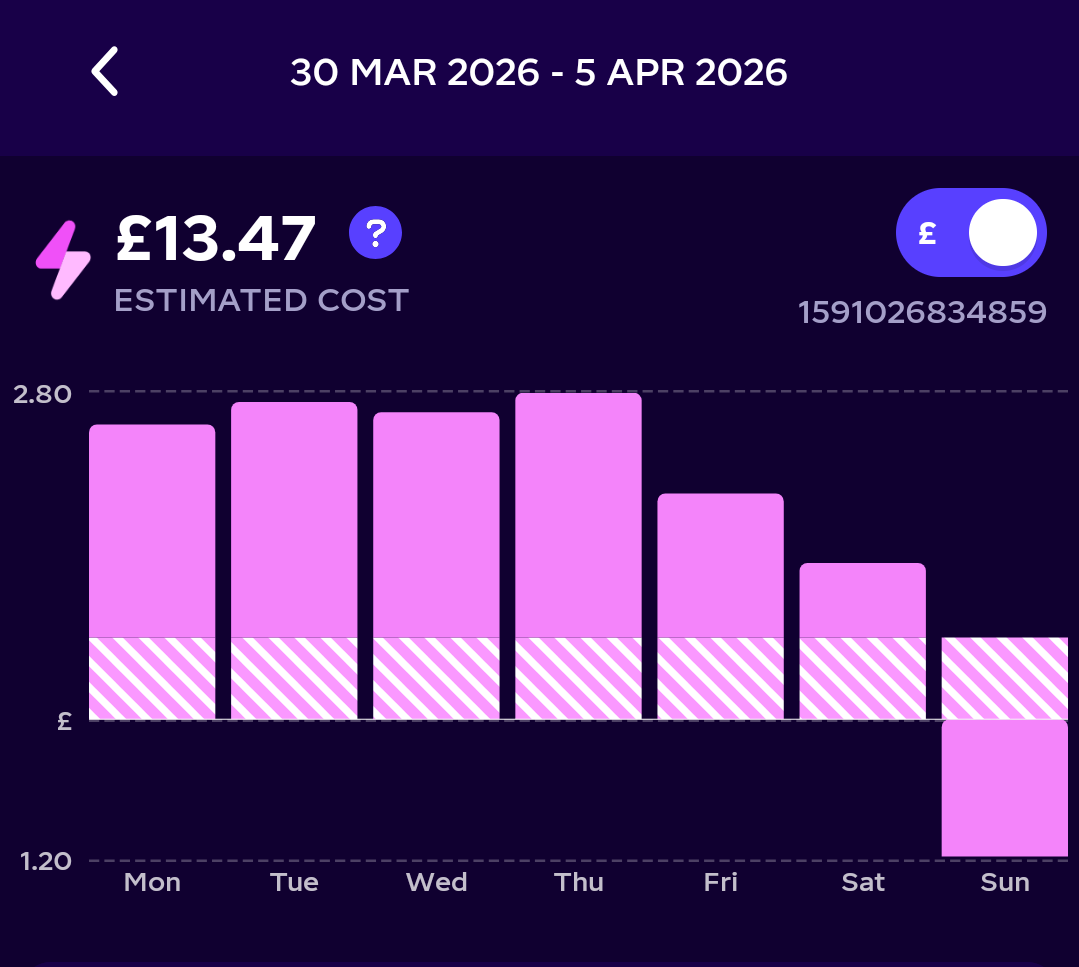Tap the Thu day label
The height and width of the screenshot is (967, 1079).
coord(579,882)
